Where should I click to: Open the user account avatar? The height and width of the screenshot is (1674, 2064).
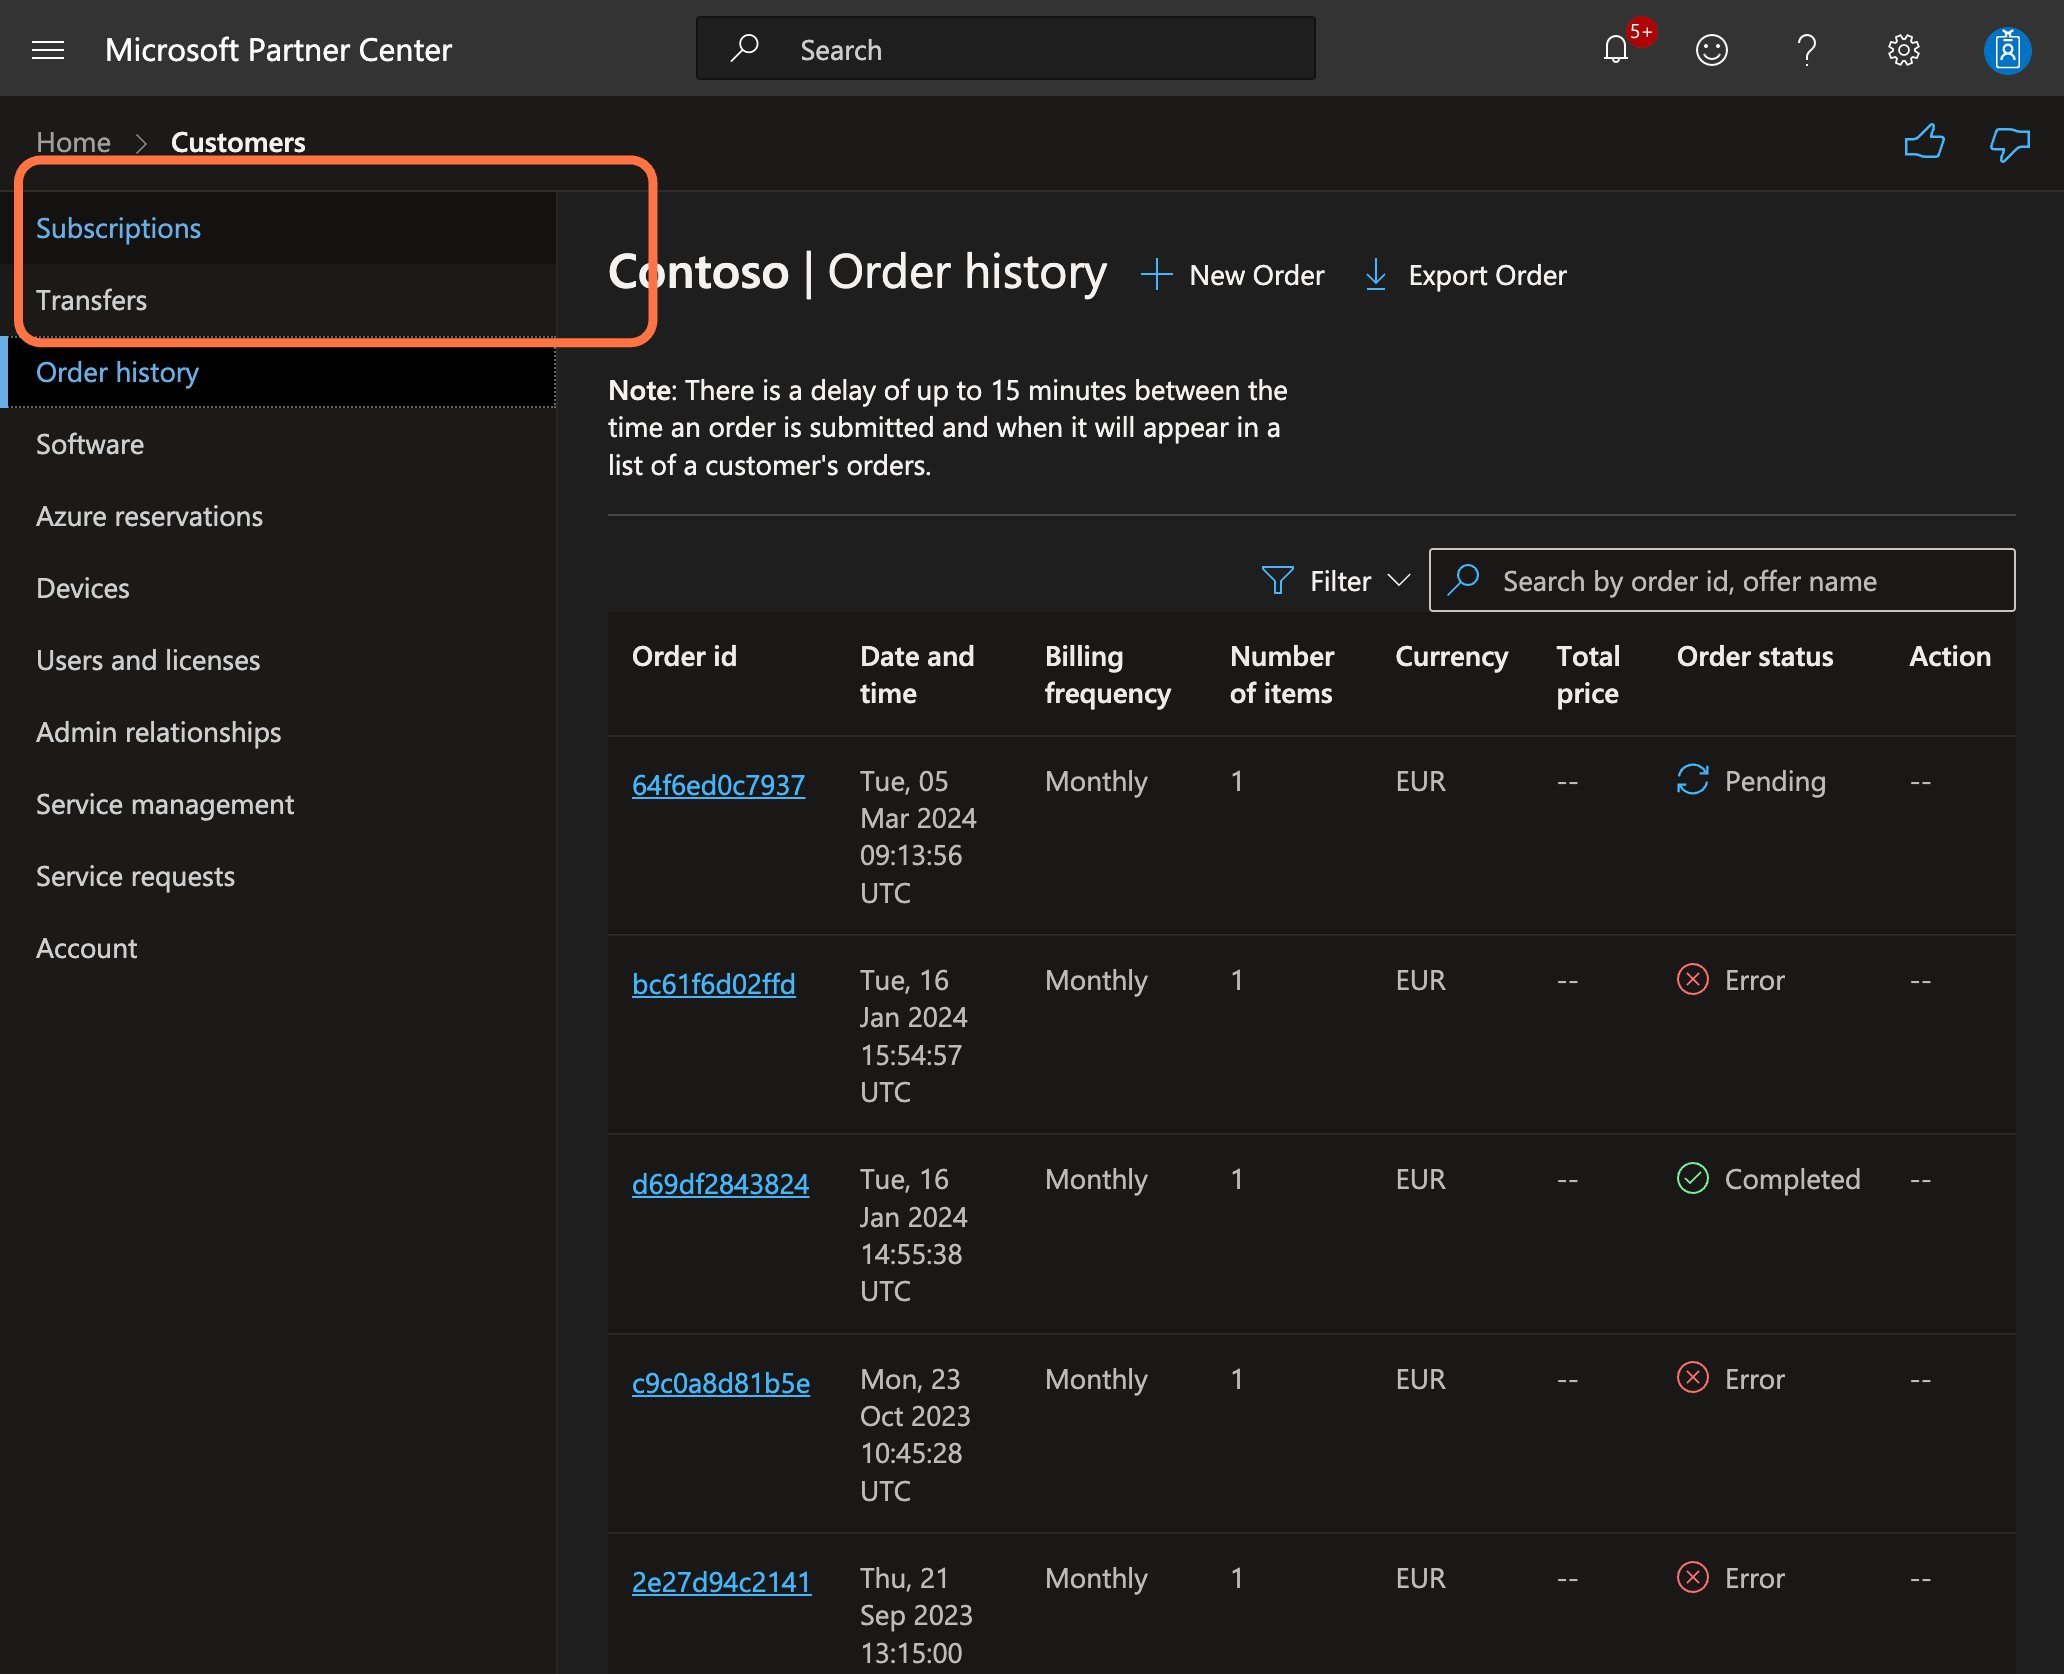2007,50
